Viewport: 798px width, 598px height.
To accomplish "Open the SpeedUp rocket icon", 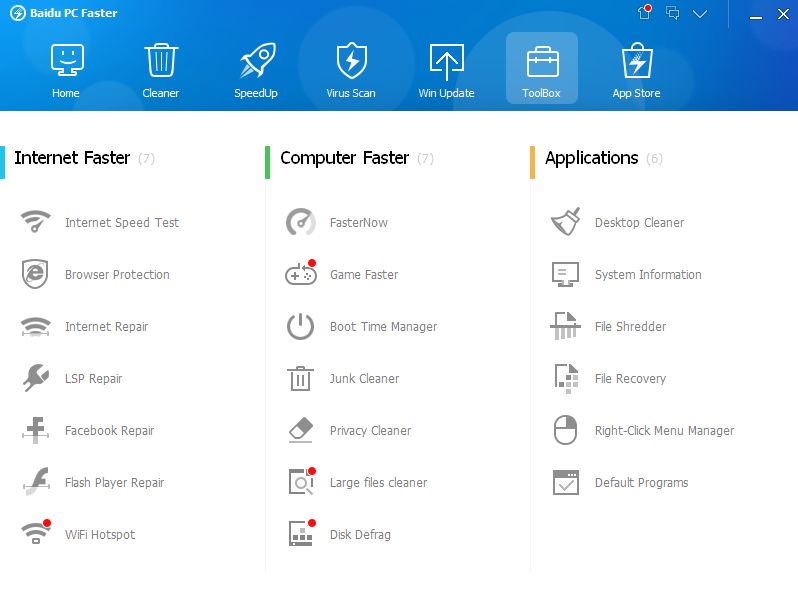I will [x=257, y=60].
